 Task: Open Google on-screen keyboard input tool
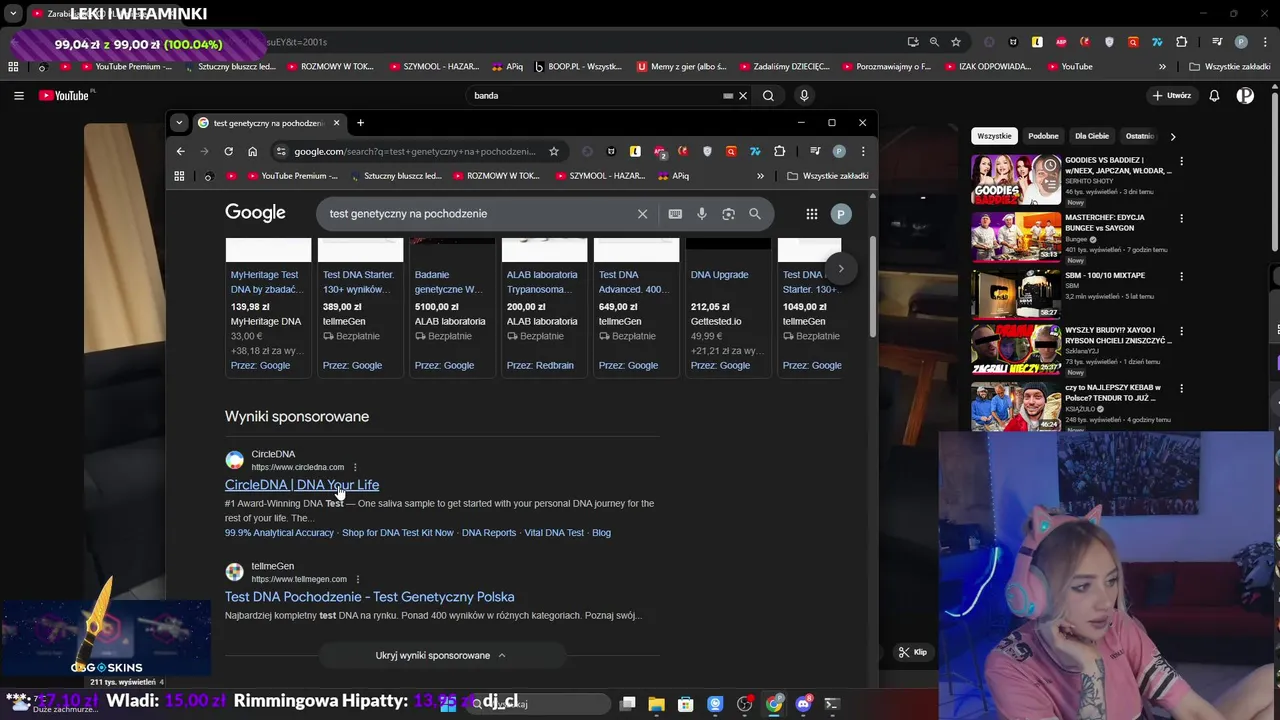(675, 214)
